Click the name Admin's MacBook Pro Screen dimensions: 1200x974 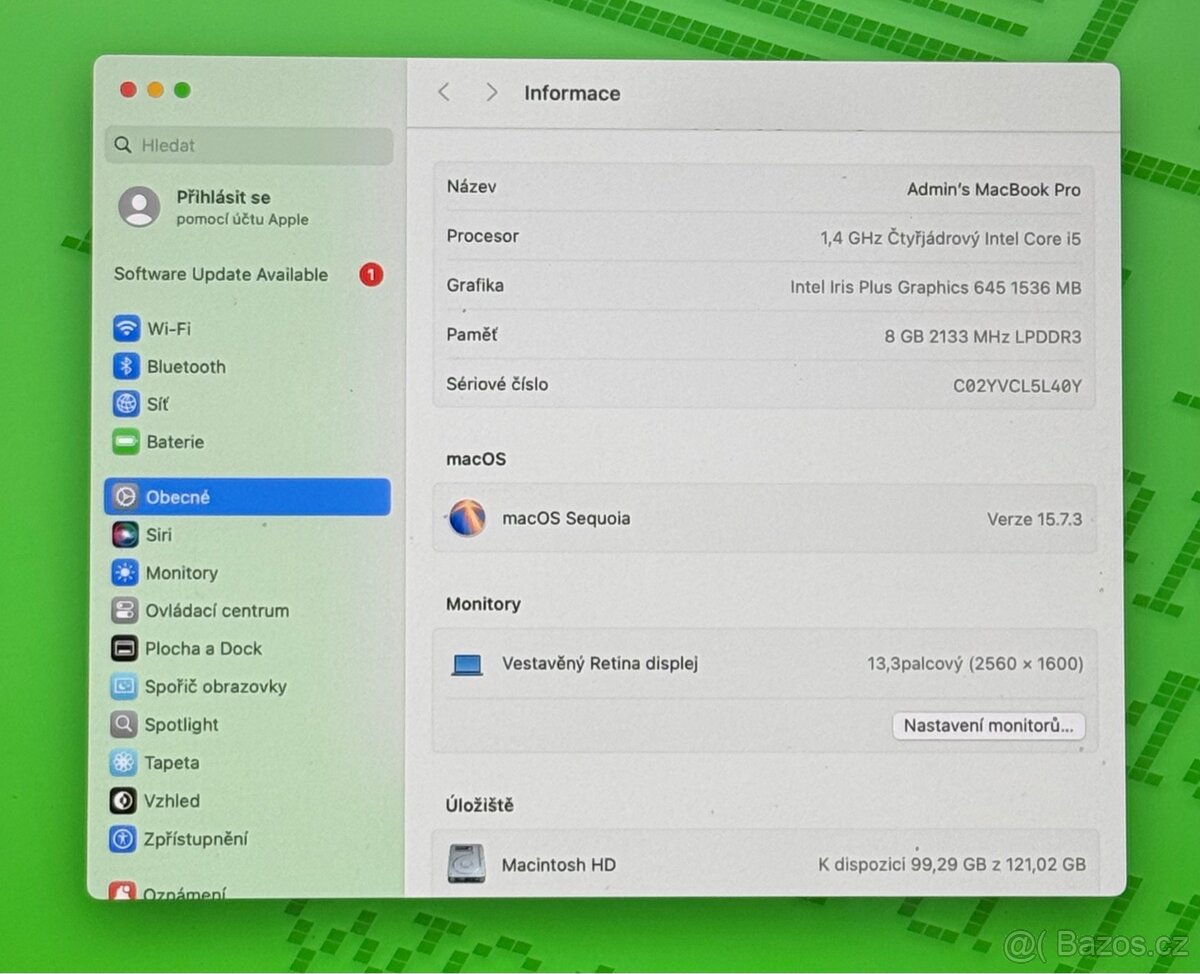[994, 189]
